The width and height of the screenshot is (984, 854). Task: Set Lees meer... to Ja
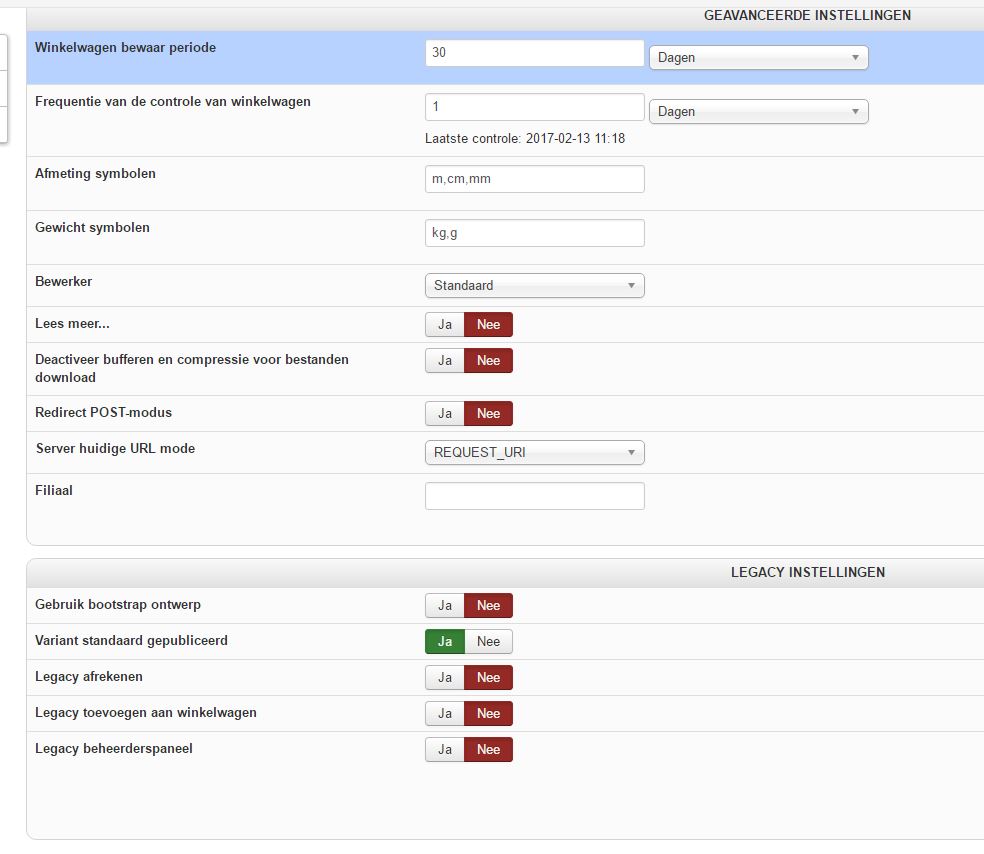point(445,324)
